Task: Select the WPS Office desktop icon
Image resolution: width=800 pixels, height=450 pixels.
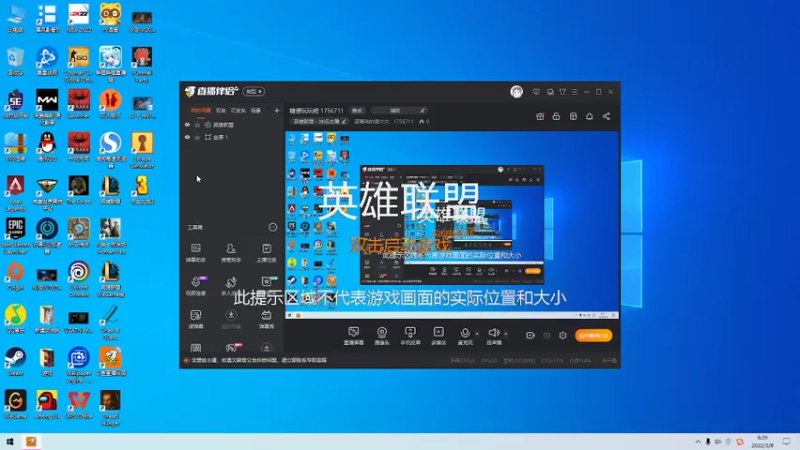Action: (x=79, y=404)
